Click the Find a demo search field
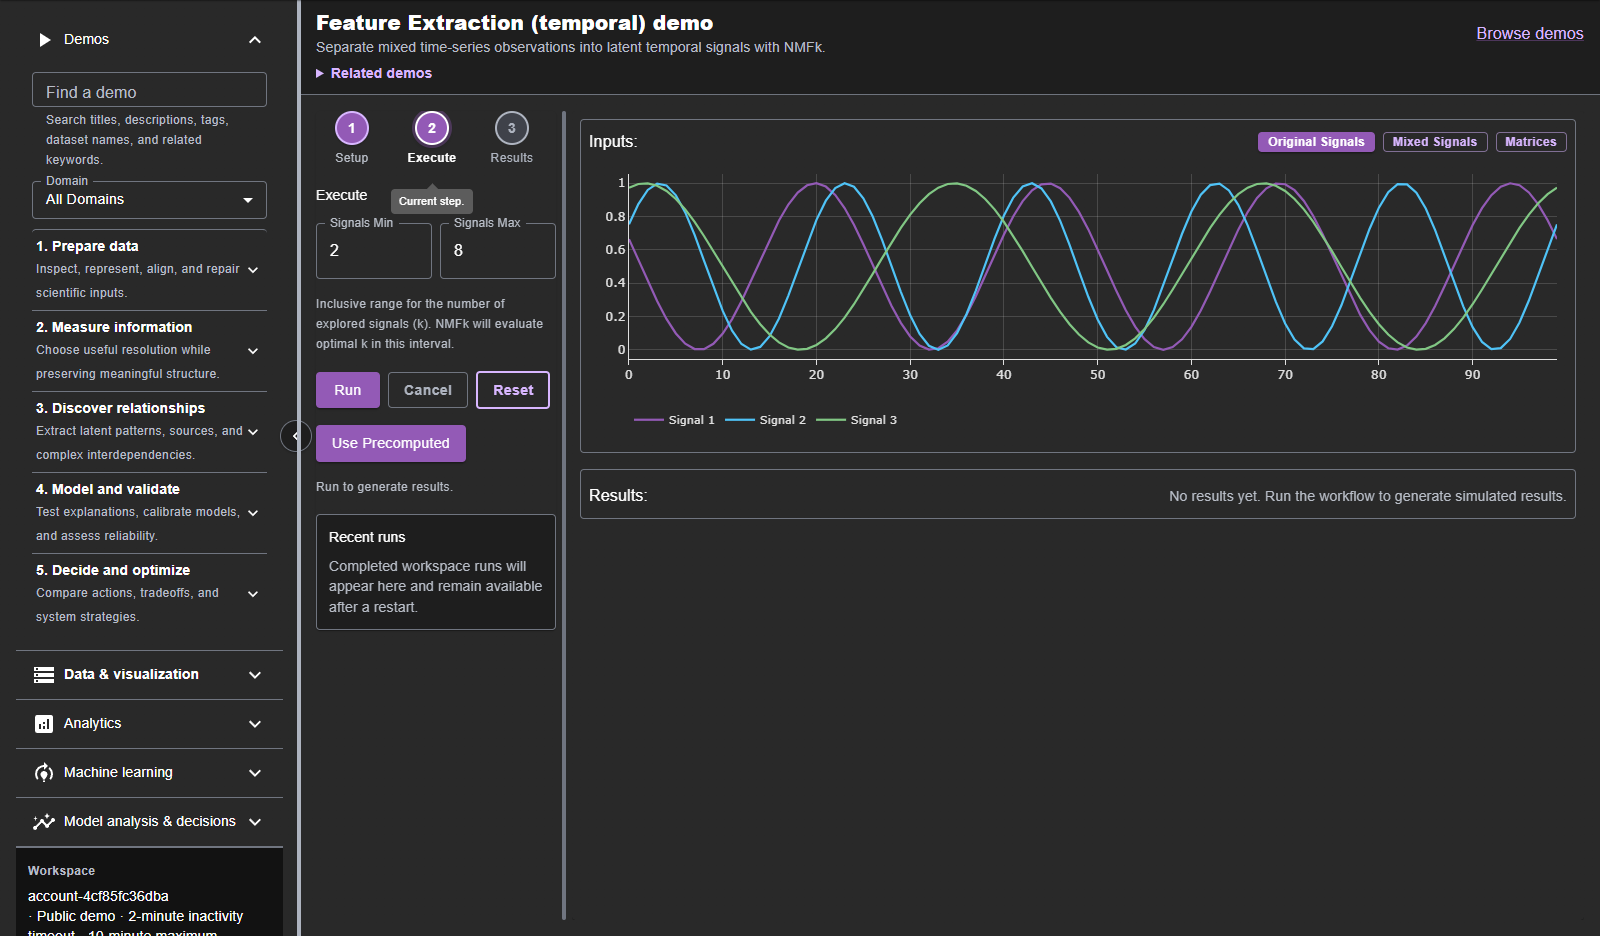1600x936 pixels. [x=149, y=90]
